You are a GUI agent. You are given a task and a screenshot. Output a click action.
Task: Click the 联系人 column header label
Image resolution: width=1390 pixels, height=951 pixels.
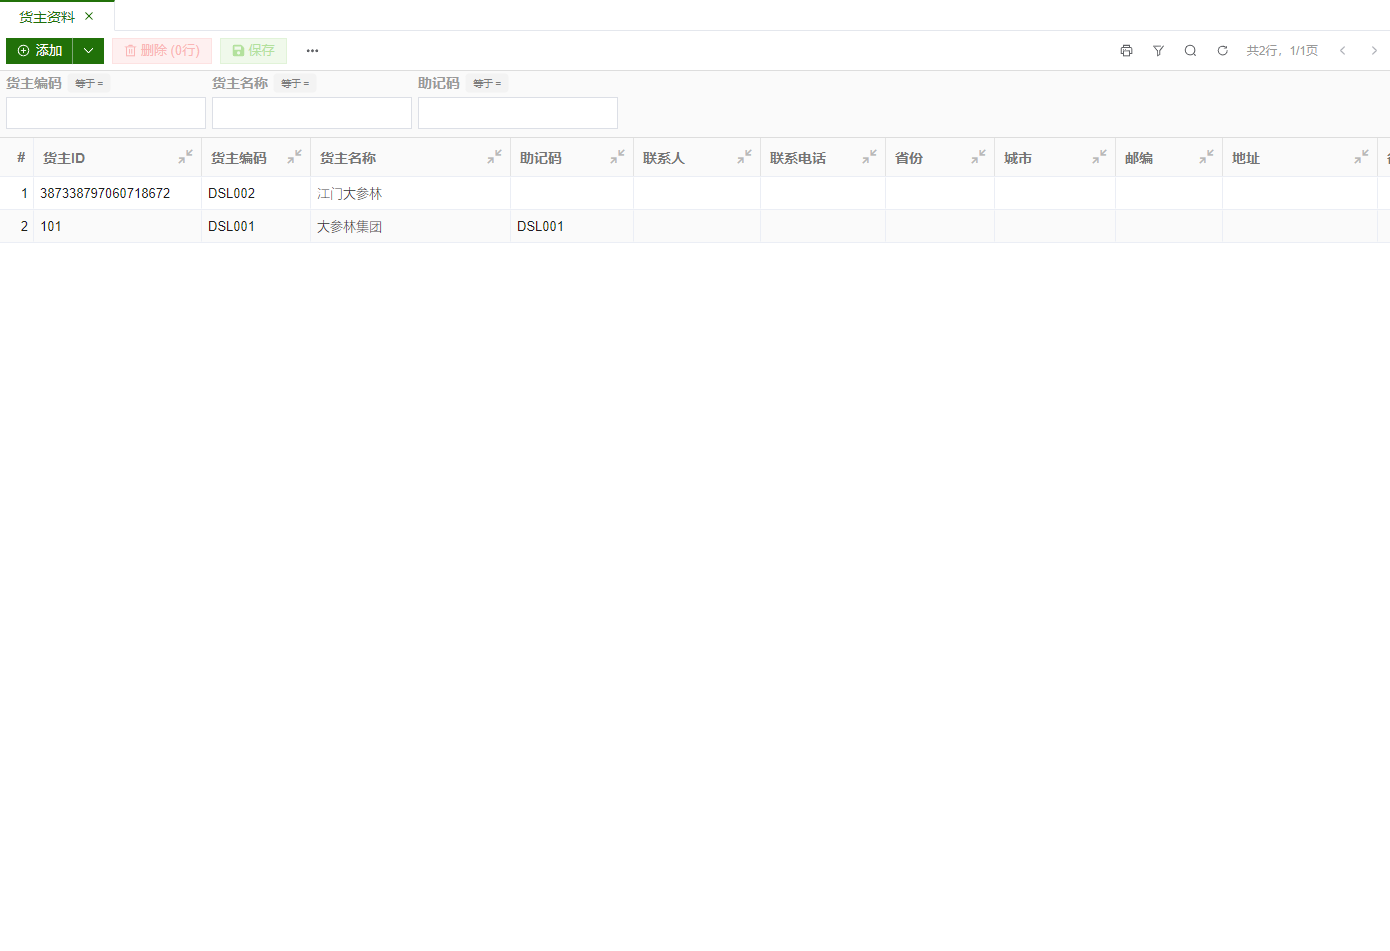(664, 158)
